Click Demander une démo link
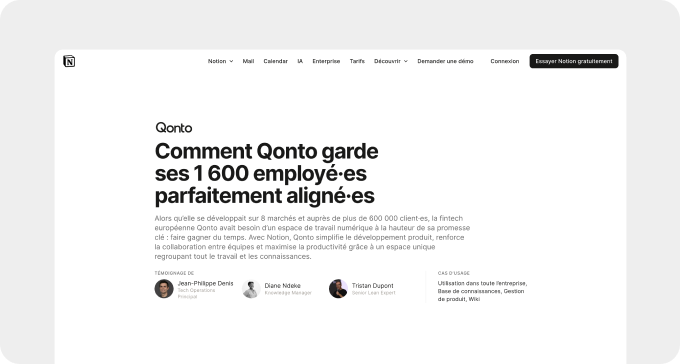This screenshot has height=364, width=680. point(445,61)
